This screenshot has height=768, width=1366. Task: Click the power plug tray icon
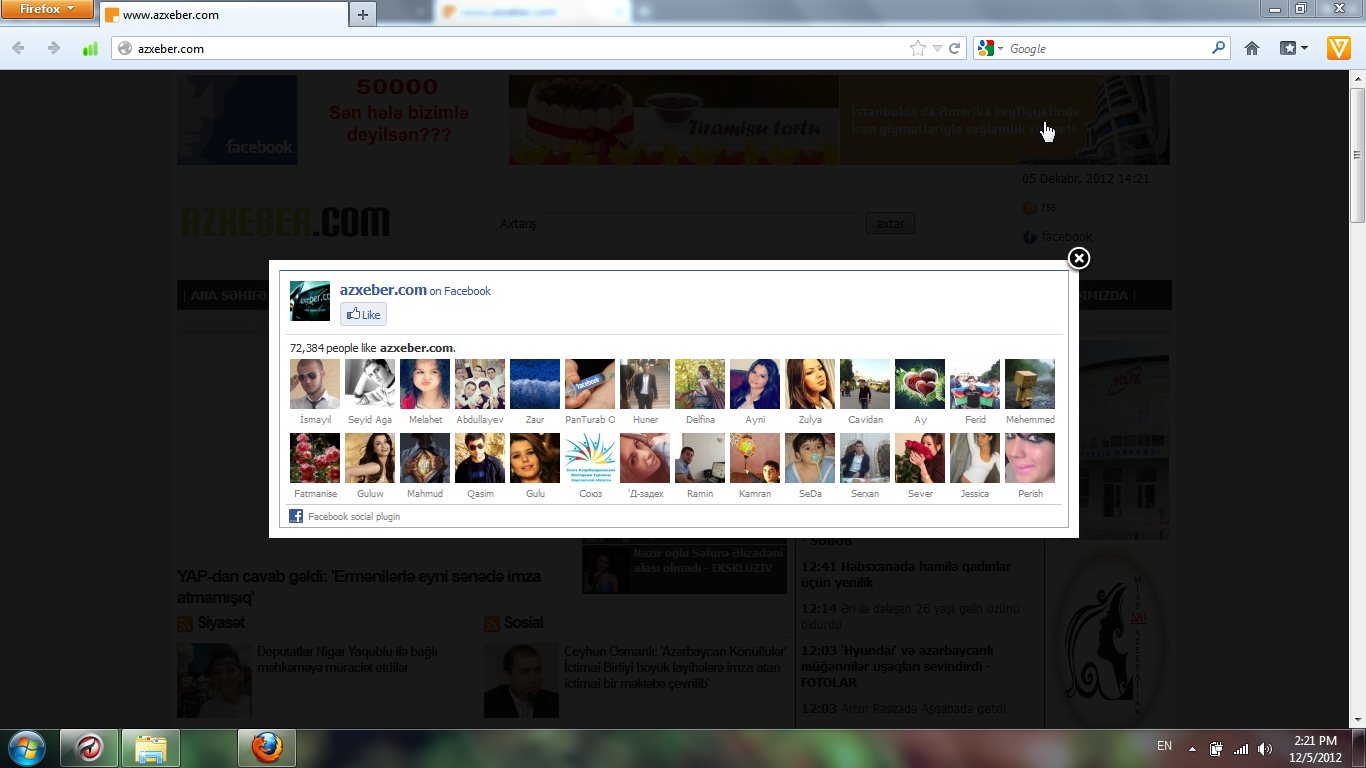1217,748
